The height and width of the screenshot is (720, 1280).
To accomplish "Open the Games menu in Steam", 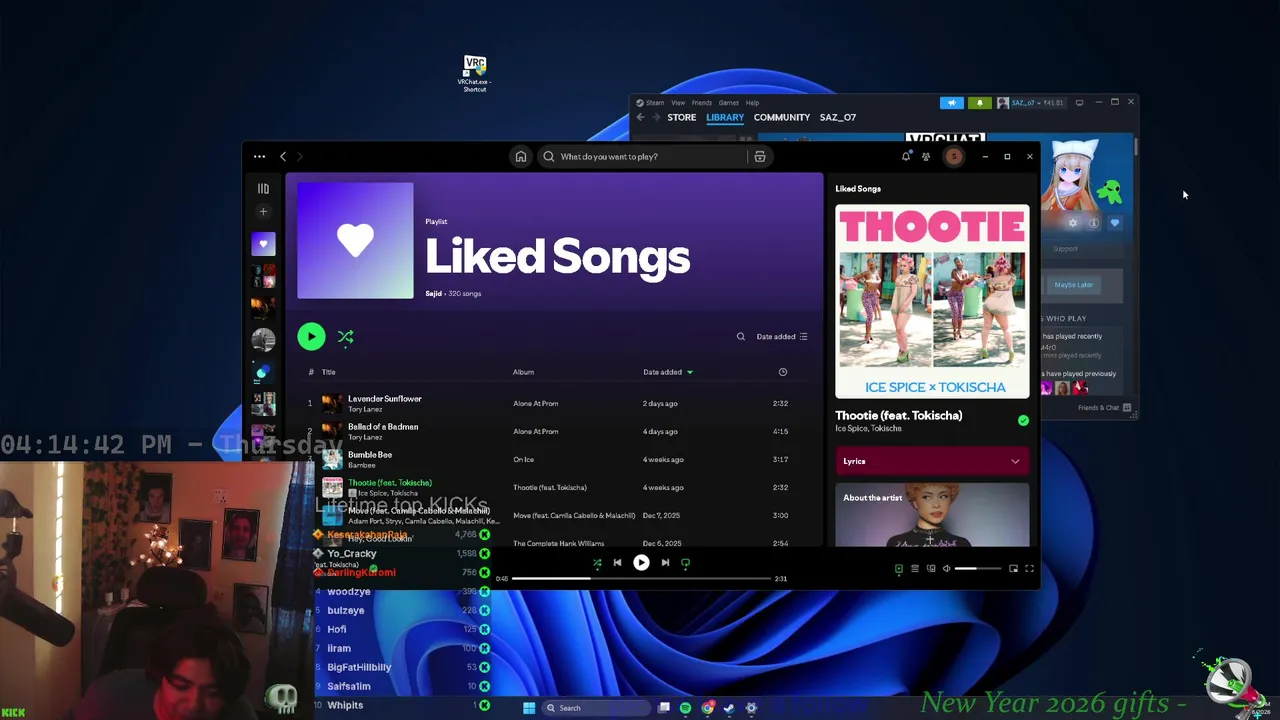I will coord(728,102).
